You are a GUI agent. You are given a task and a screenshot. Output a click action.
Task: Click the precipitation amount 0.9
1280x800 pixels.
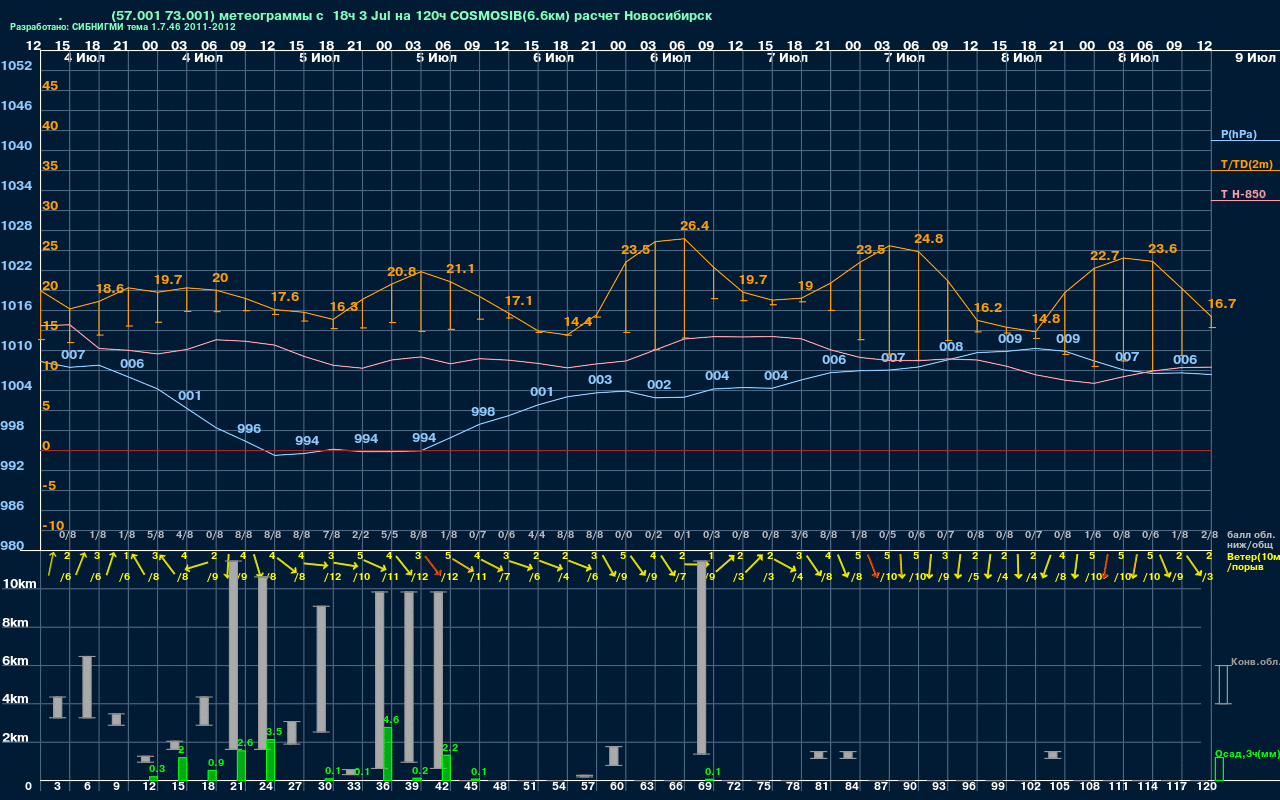[215, 763]
